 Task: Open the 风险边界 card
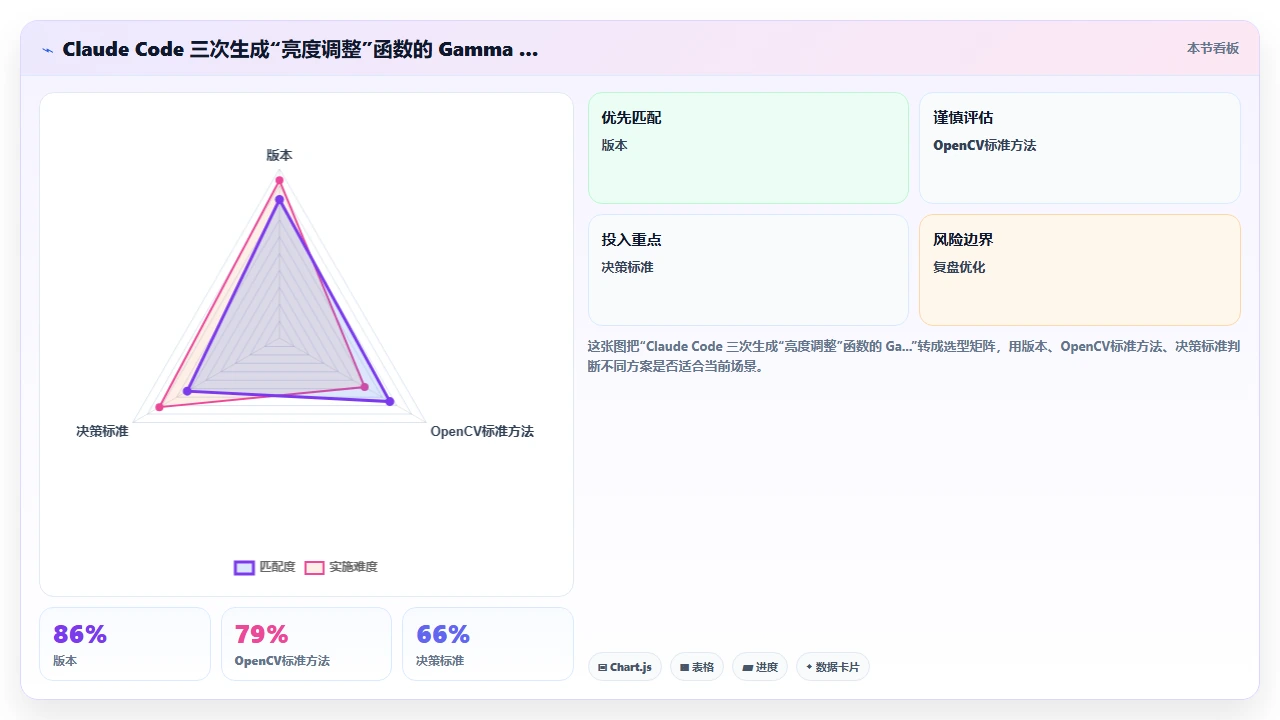[x=1080, y=270]
